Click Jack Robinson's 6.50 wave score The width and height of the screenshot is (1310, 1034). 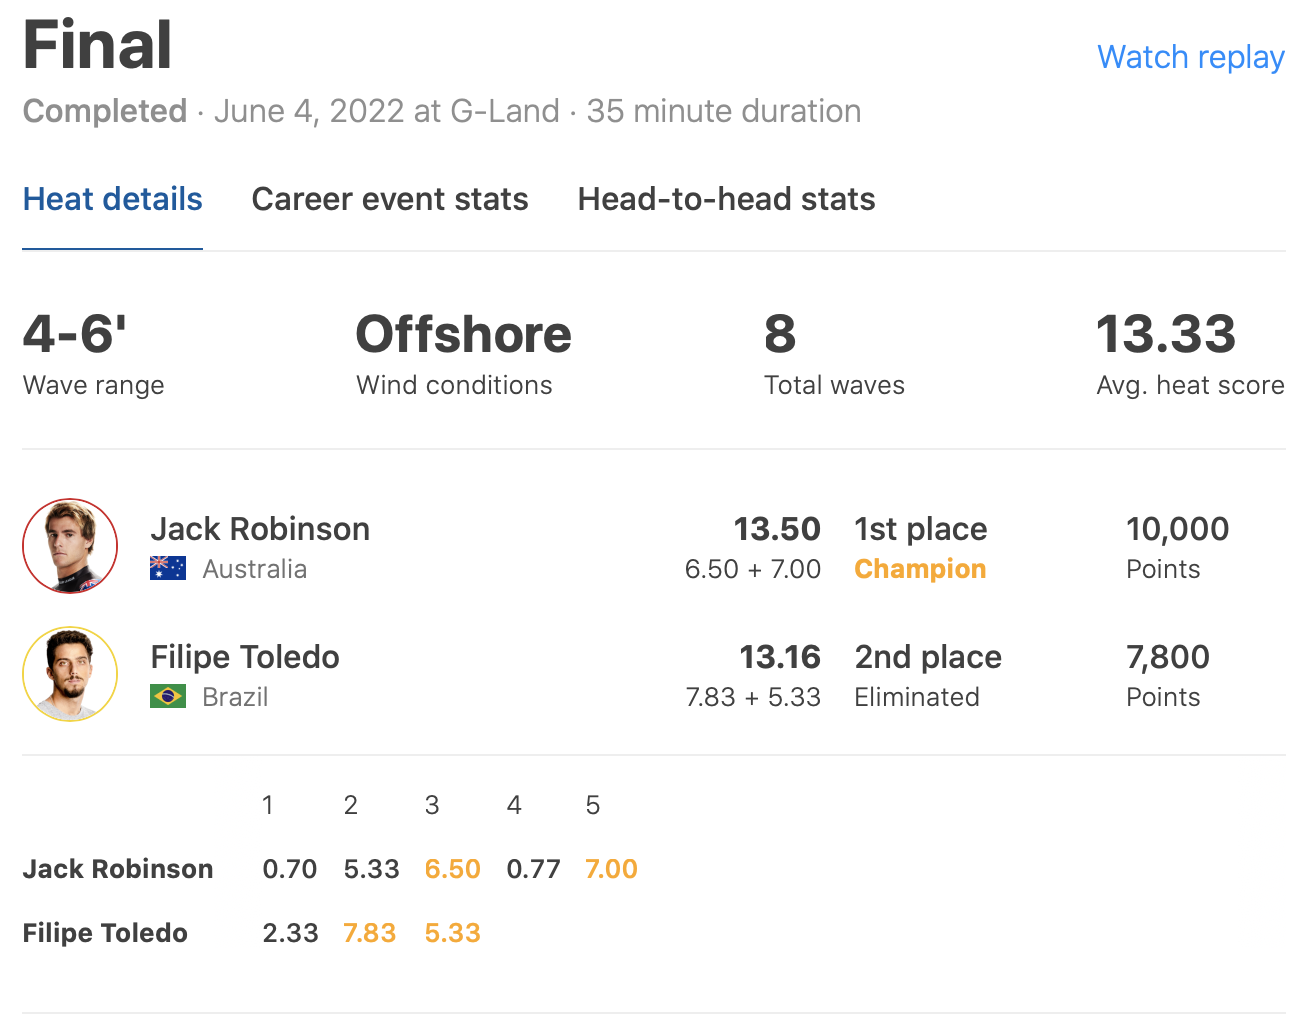[452, 869]
